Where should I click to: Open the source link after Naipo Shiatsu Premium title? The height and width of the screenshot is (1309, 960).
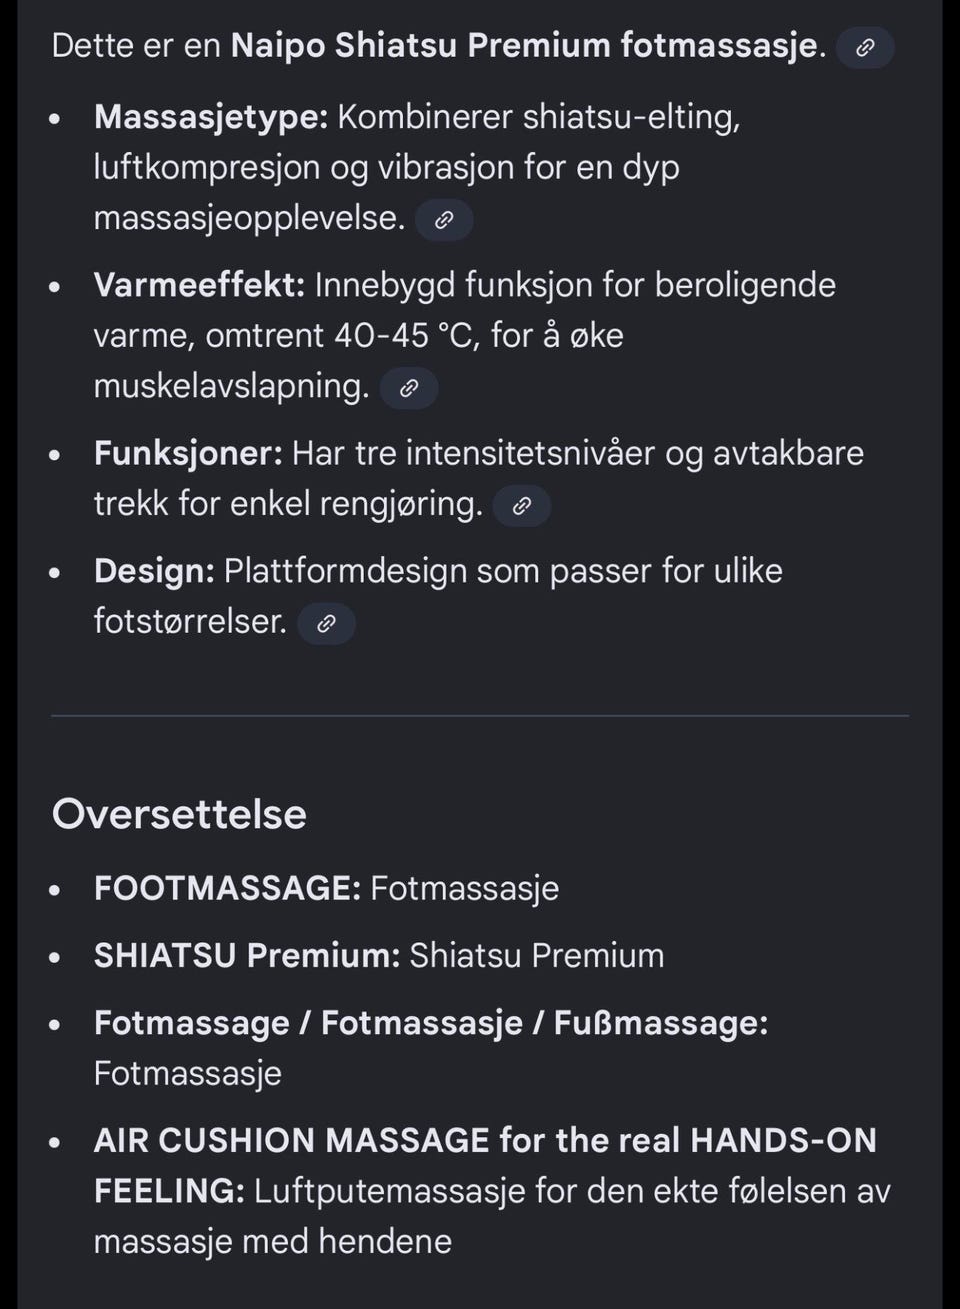[863, 46]
